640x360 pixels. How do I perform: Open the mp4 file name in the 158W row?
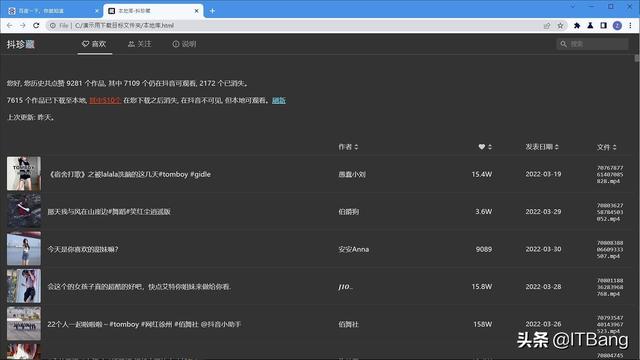click(610, 324)
